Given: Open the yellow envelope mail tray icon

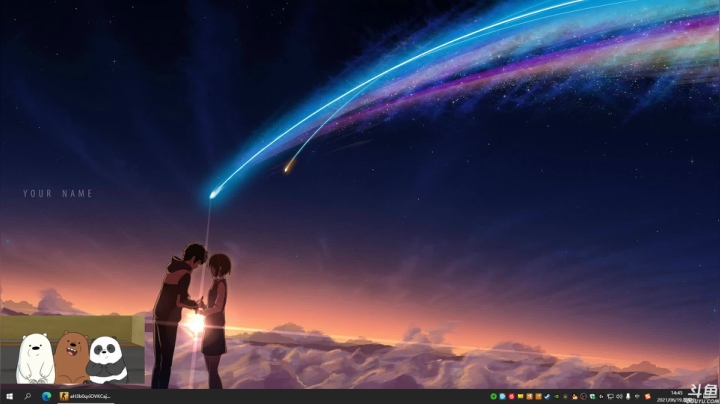Looking at the screenshot, I should 521,396.
